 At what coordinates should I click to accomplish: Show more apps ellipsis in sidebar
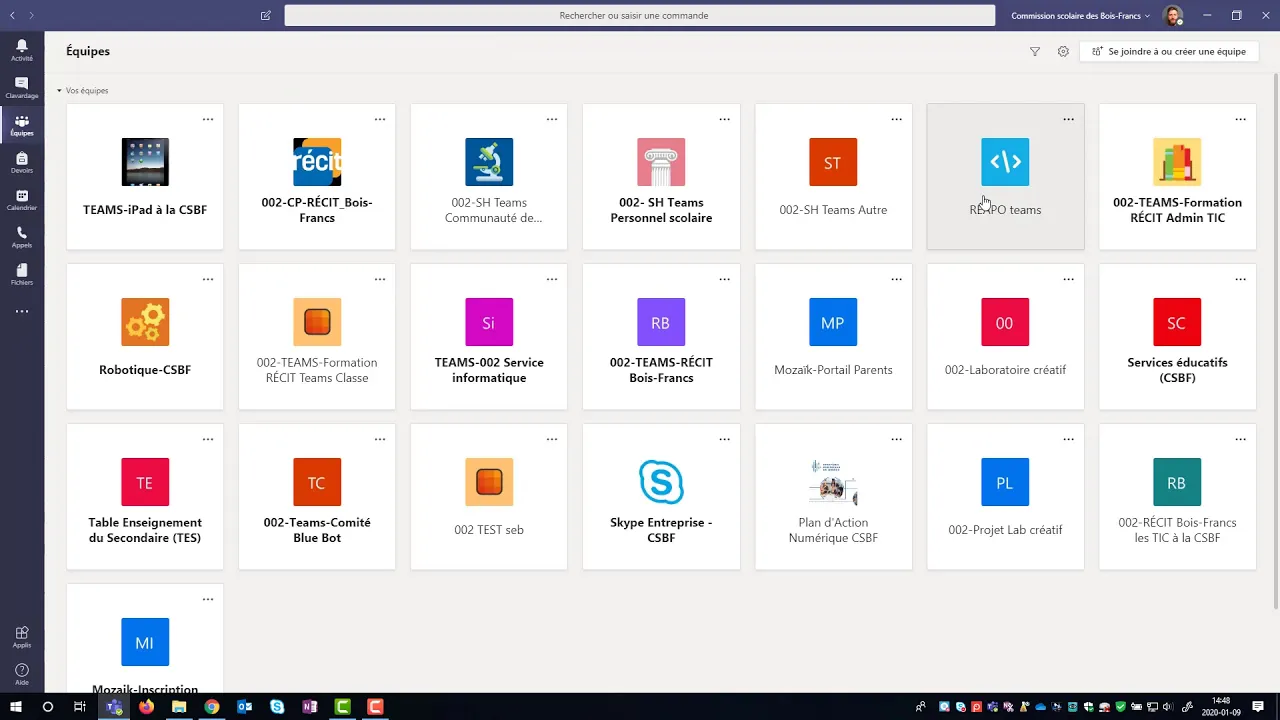point(22,312)
